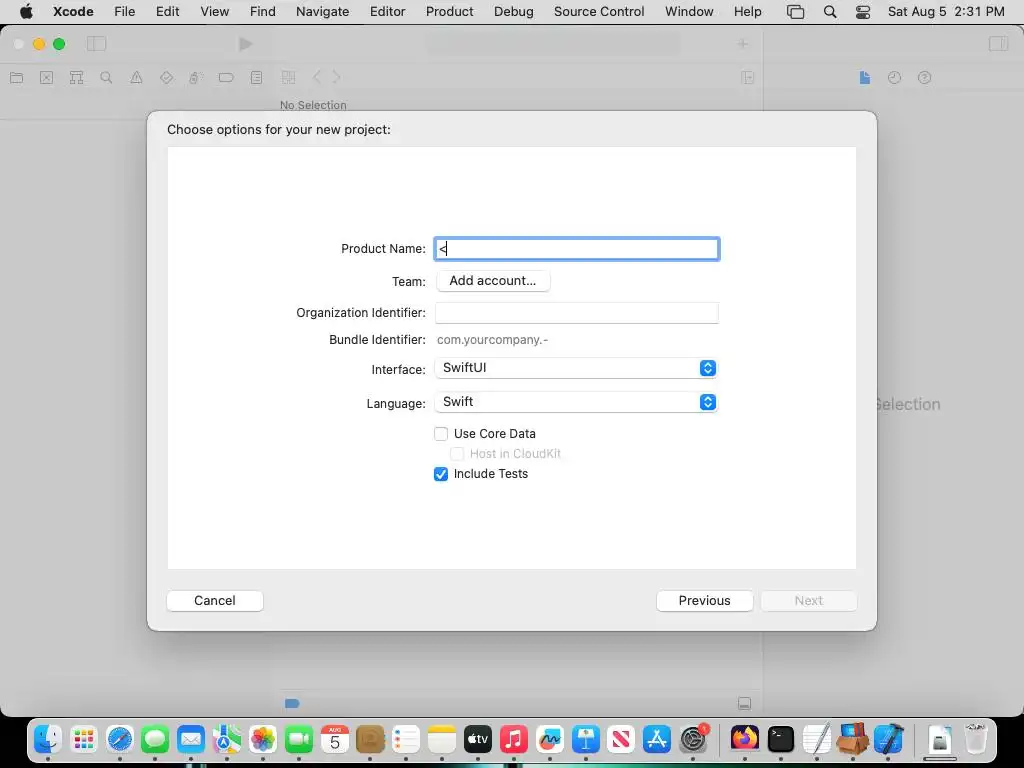
Task: Open Freeform from the dock
Action: [550, 739]
